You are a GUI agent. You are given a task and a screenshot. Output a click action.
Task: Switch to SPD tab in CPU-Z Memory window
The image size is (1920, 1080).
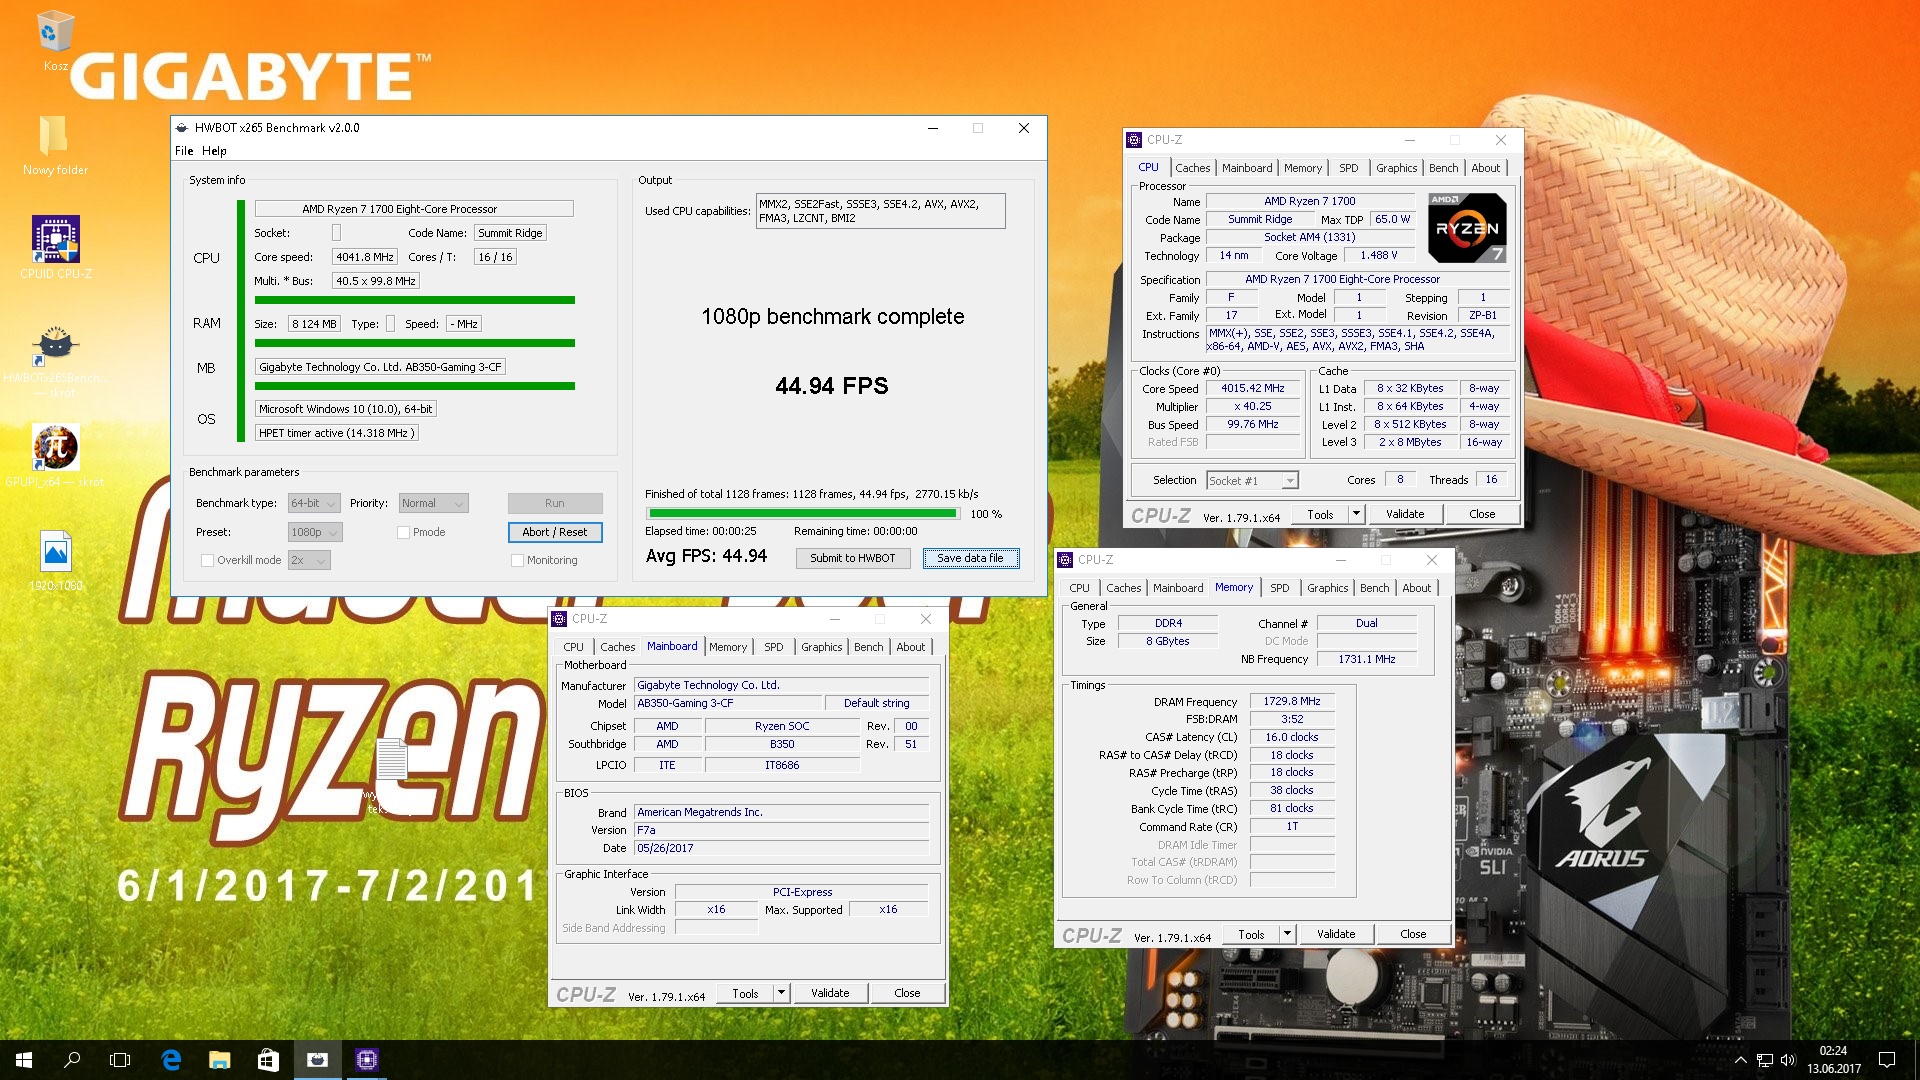coord(1279,588)
